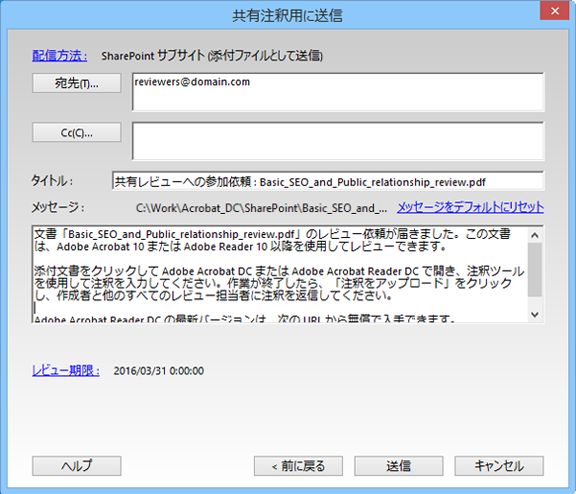Viewport: 576px width, 494px height.
Task: Click the 送信 button
Action: [x=399, y=466]
